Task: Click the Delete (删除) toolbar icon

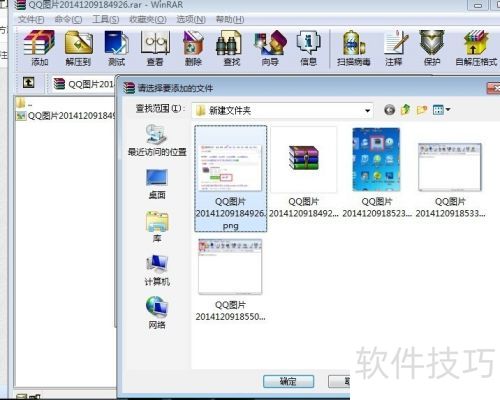Action: pos(193,48)
